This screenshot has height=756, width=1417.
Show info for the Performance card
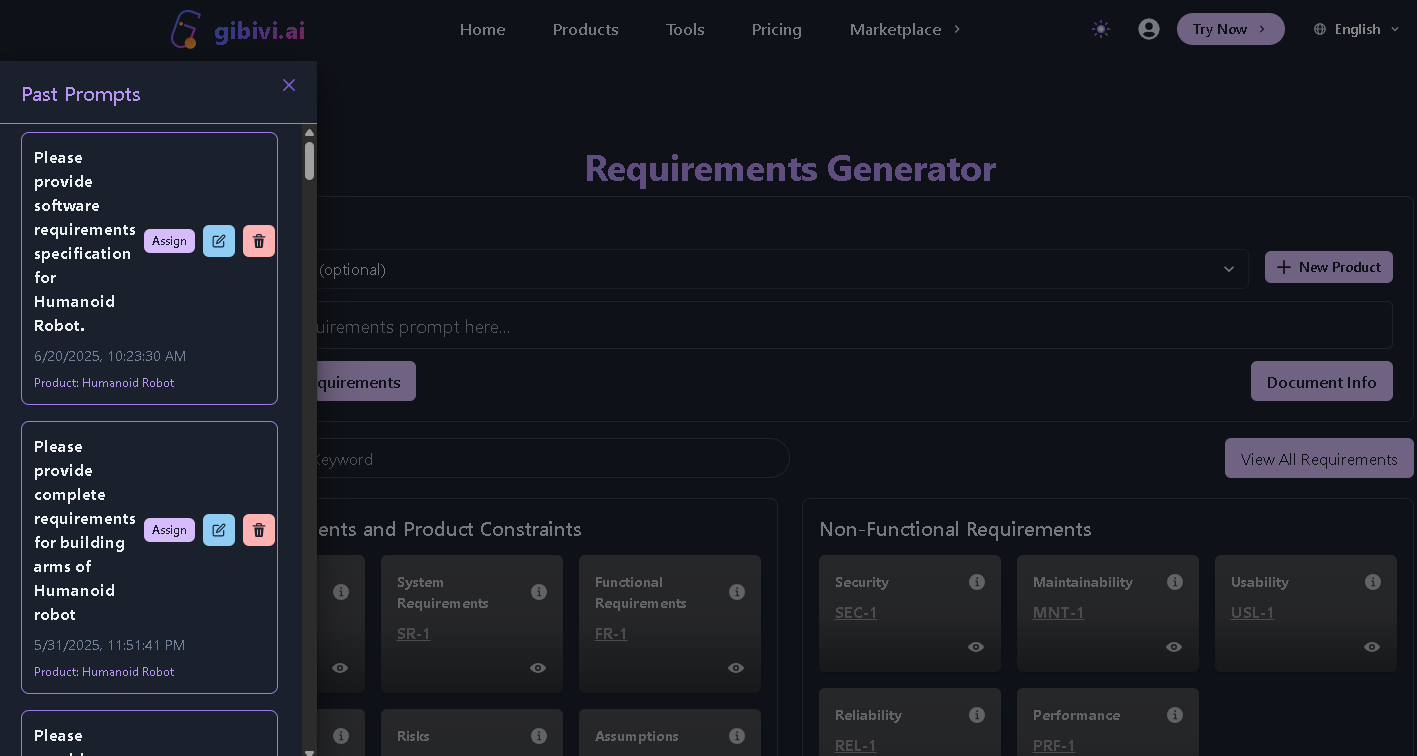tap(1175, 715)
